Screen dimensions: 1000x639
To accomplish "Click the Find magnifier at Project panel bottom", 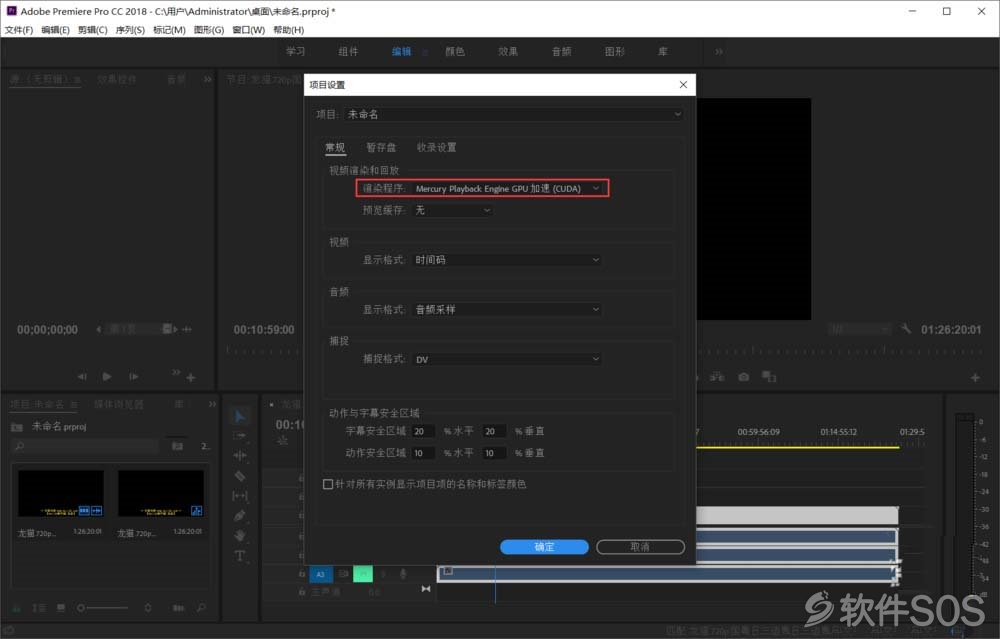I will [x=201, y=608].
